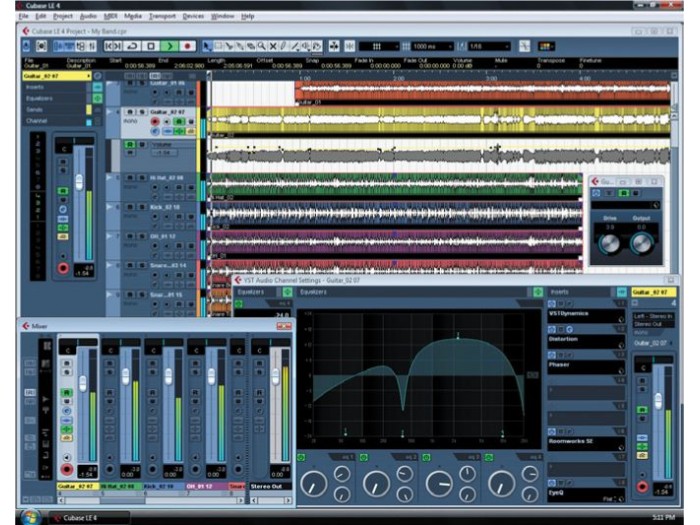Go to next marker transport button
The width and height of the screenshot is (700, 525).
(x=118, y=46)
